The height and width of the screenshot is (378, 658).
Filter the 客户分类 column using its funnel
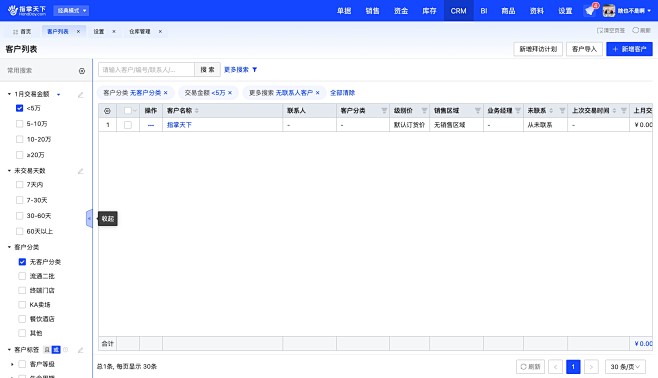click(384, 111)
